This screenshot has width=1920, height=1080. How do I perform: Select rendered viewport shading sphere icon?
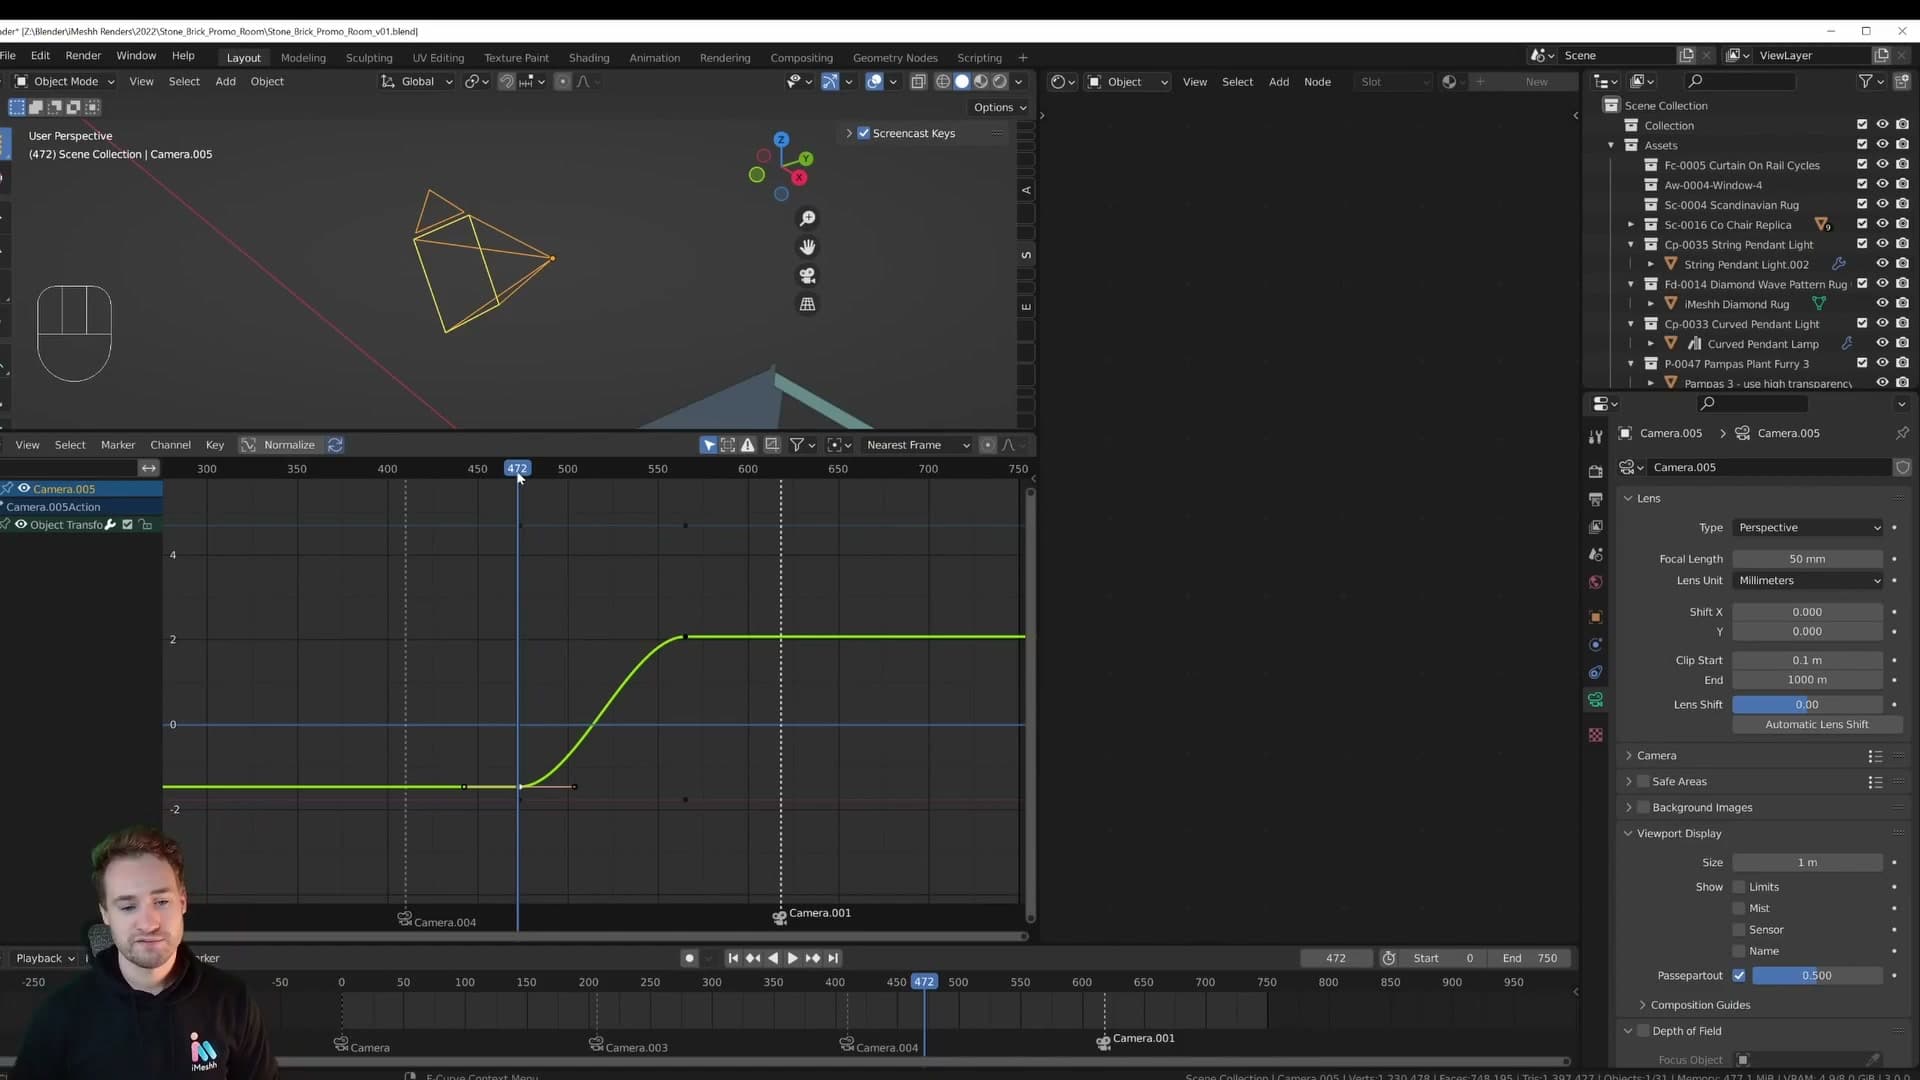(x=999, y=82)
